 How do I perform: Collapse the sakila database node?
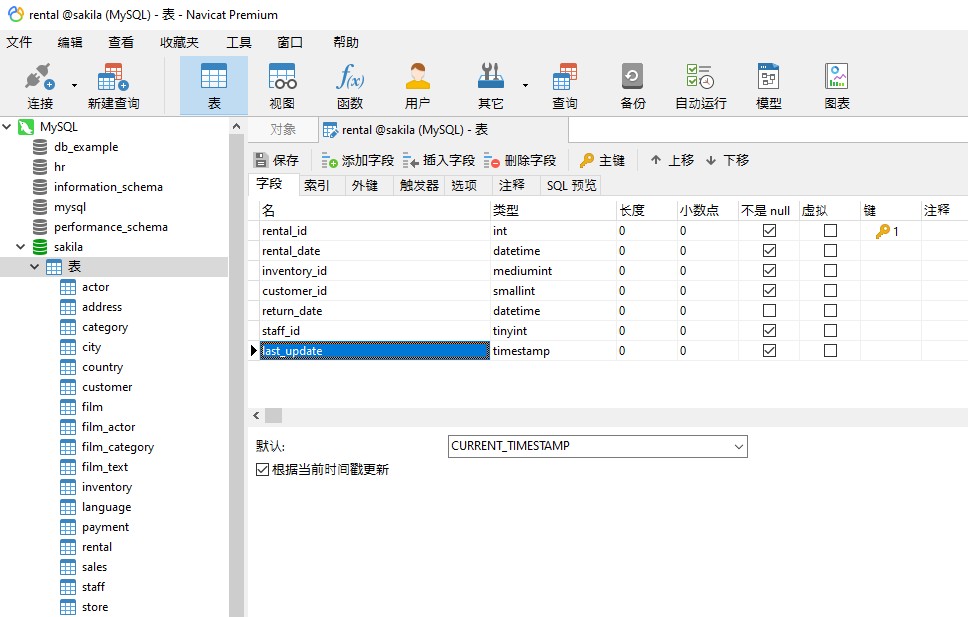pyautogui.click(x=20, y=246)
